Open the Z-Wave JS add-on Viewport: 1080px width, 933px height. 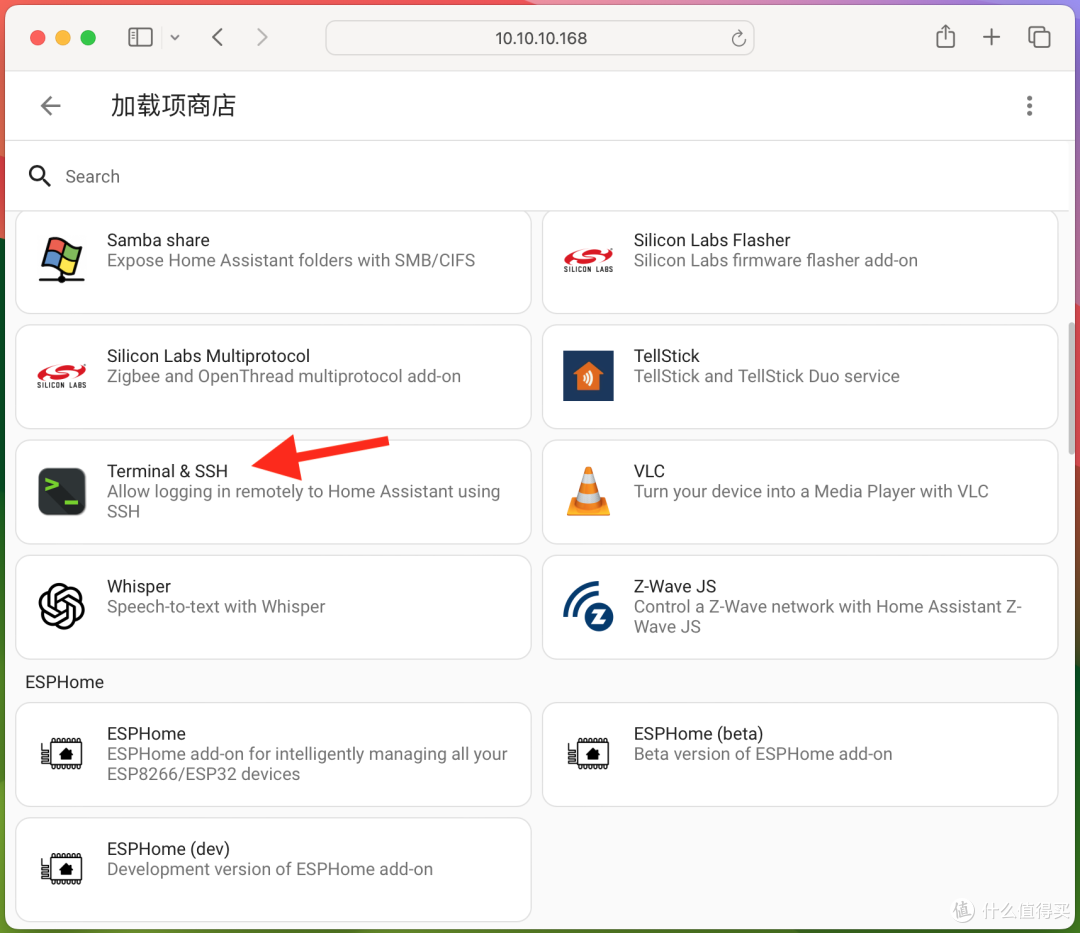tap(800, 607)
